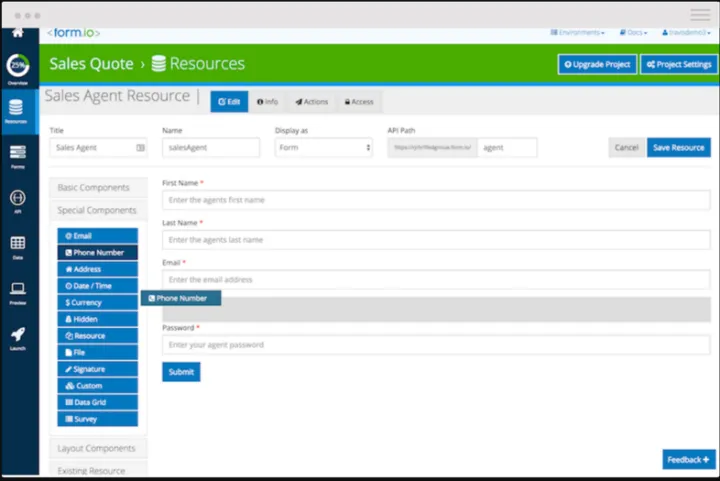Click the Launch rocket icon
Screen dimensions: 720x481
(x=17, y=337)
